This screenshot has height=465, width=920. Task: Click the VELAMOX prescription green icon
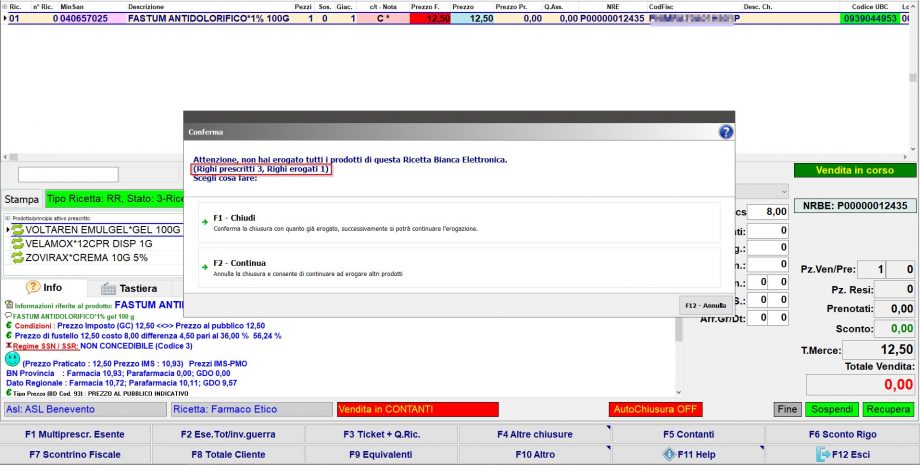[x=16, y=244]
